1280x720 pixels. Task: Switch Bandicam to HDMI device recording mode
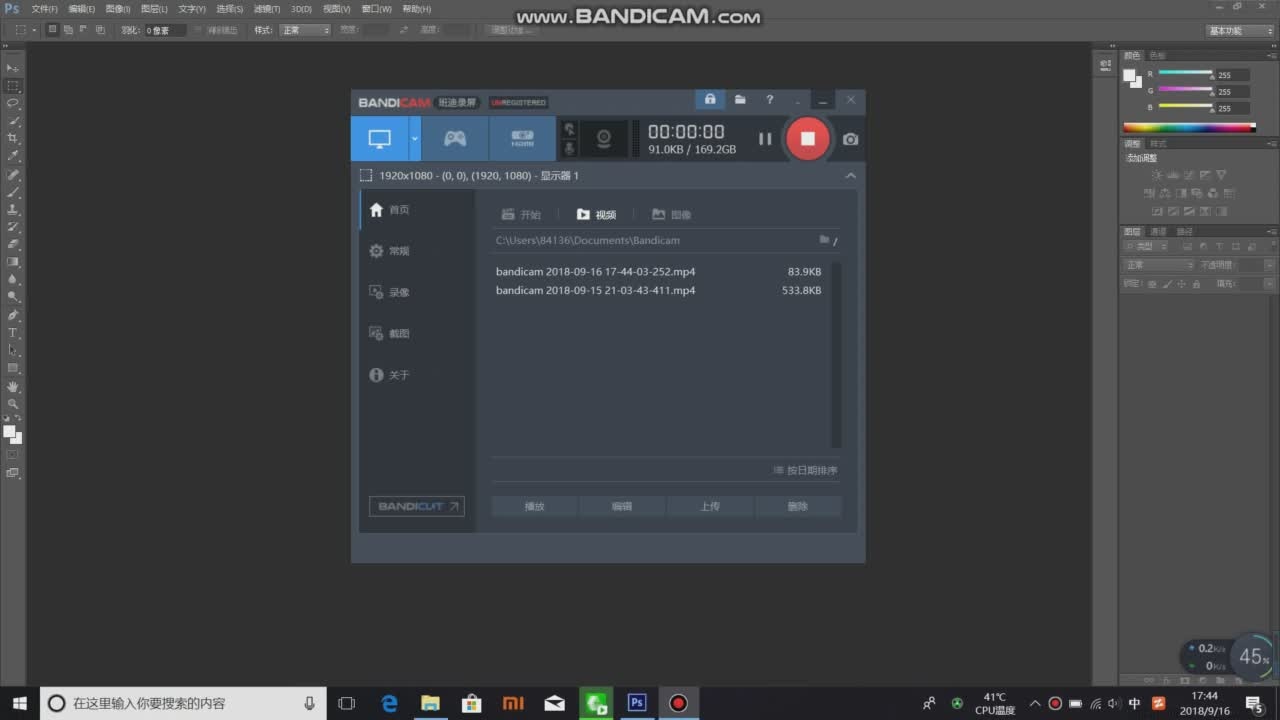pos(522,139)
